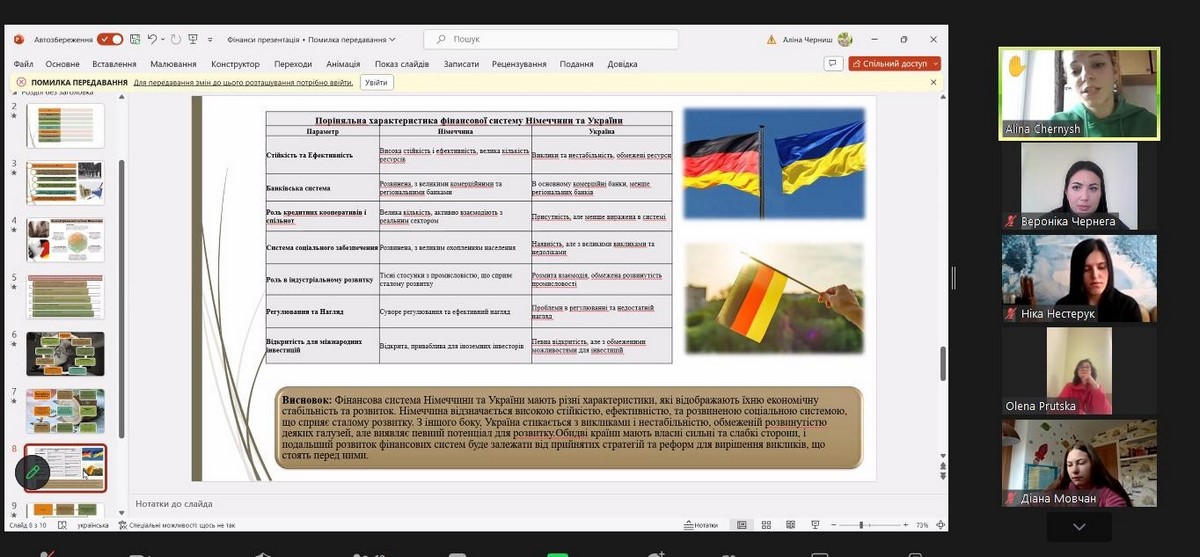Viewport: 1200px width, 557px height.
Task: Toggle the Автозбереження switch
Action: (110, 39)
